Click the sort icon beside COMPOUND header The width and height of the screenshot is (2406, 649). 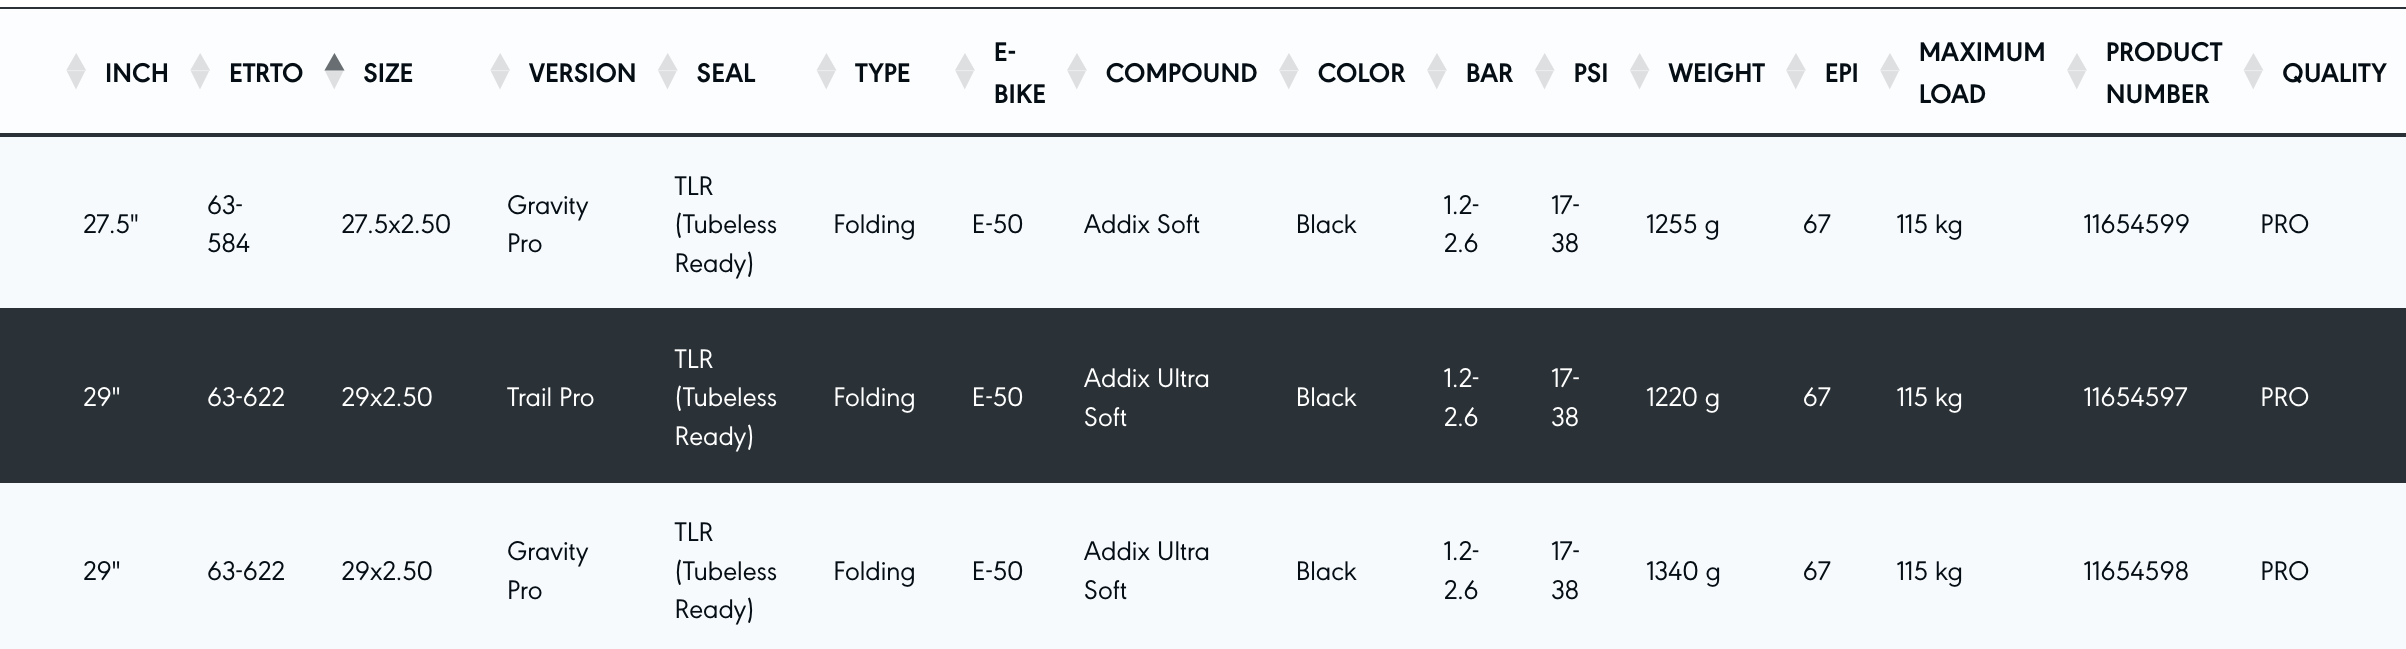tap(1077, 72)
